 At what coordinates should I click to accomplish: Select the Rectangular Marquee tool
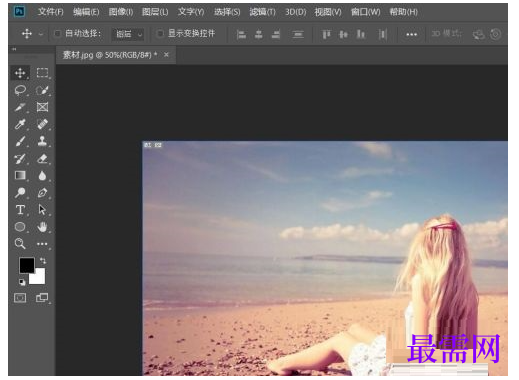42,73
